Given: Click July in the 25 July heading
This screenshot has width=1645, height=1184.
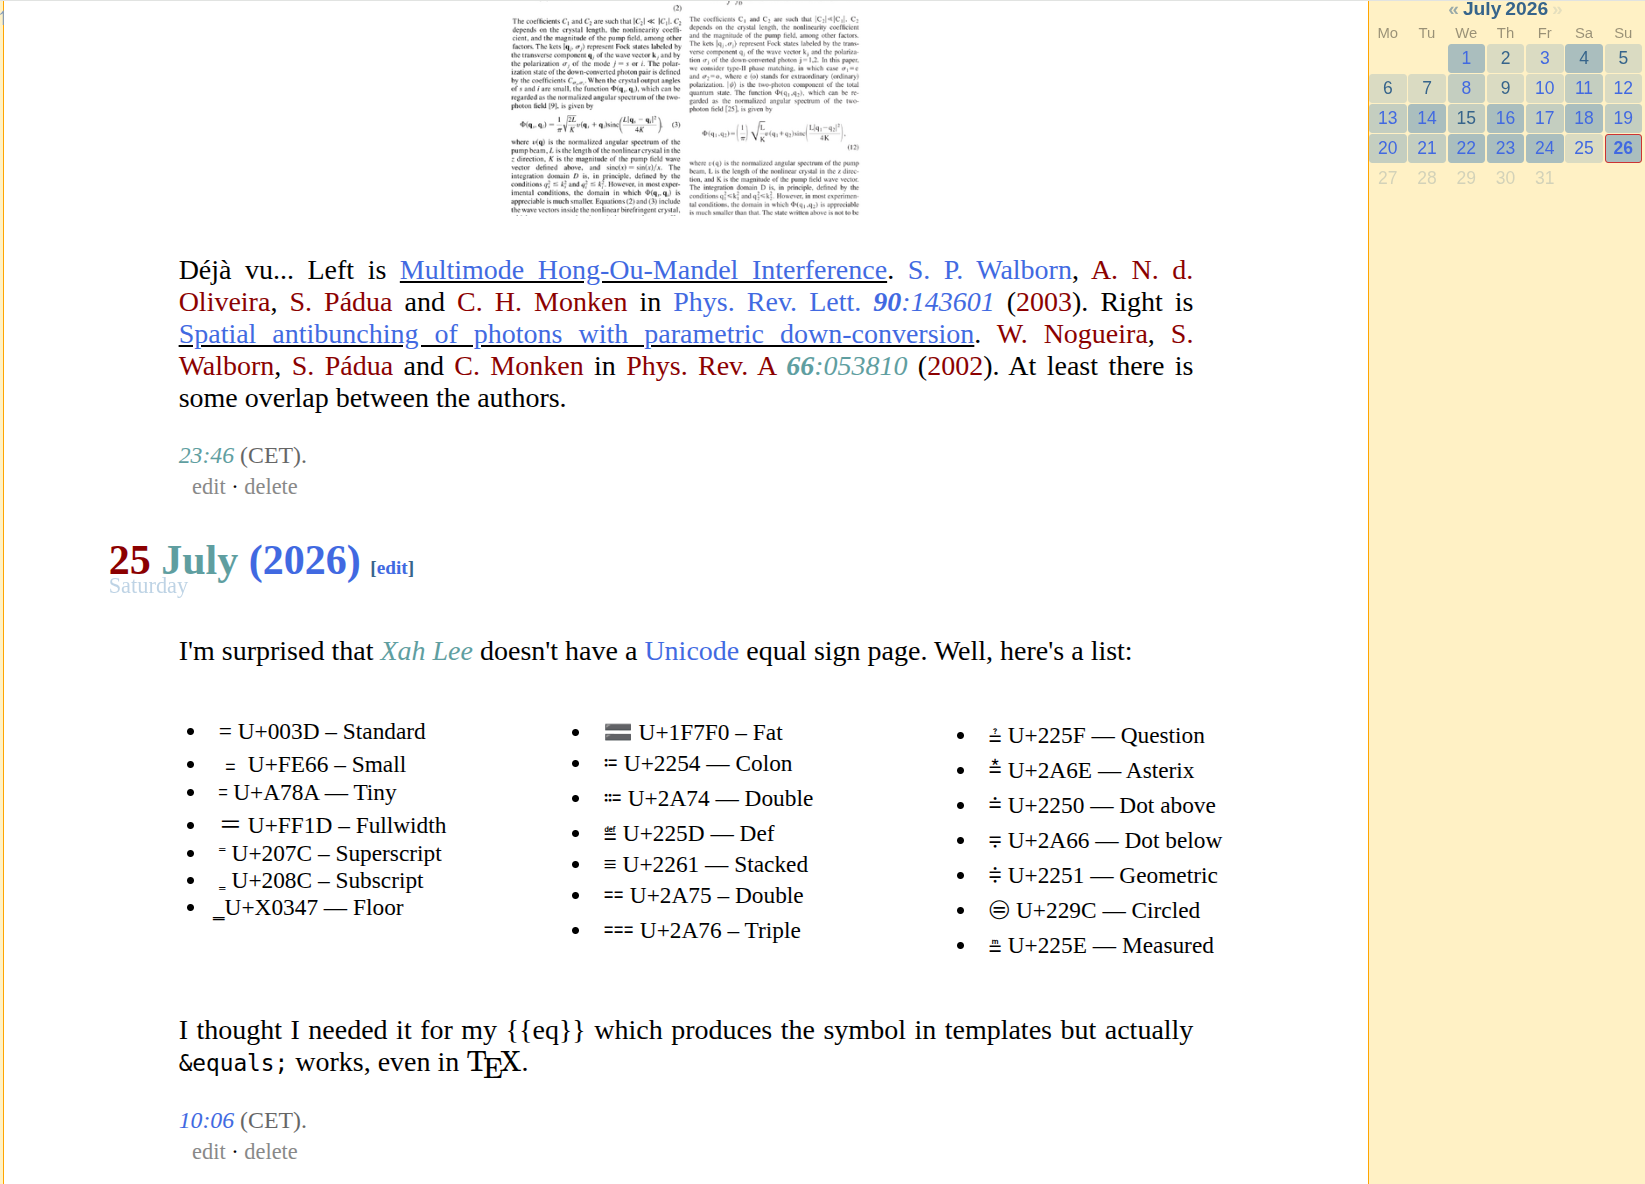Looking at the screenshot, I should 199,561.
